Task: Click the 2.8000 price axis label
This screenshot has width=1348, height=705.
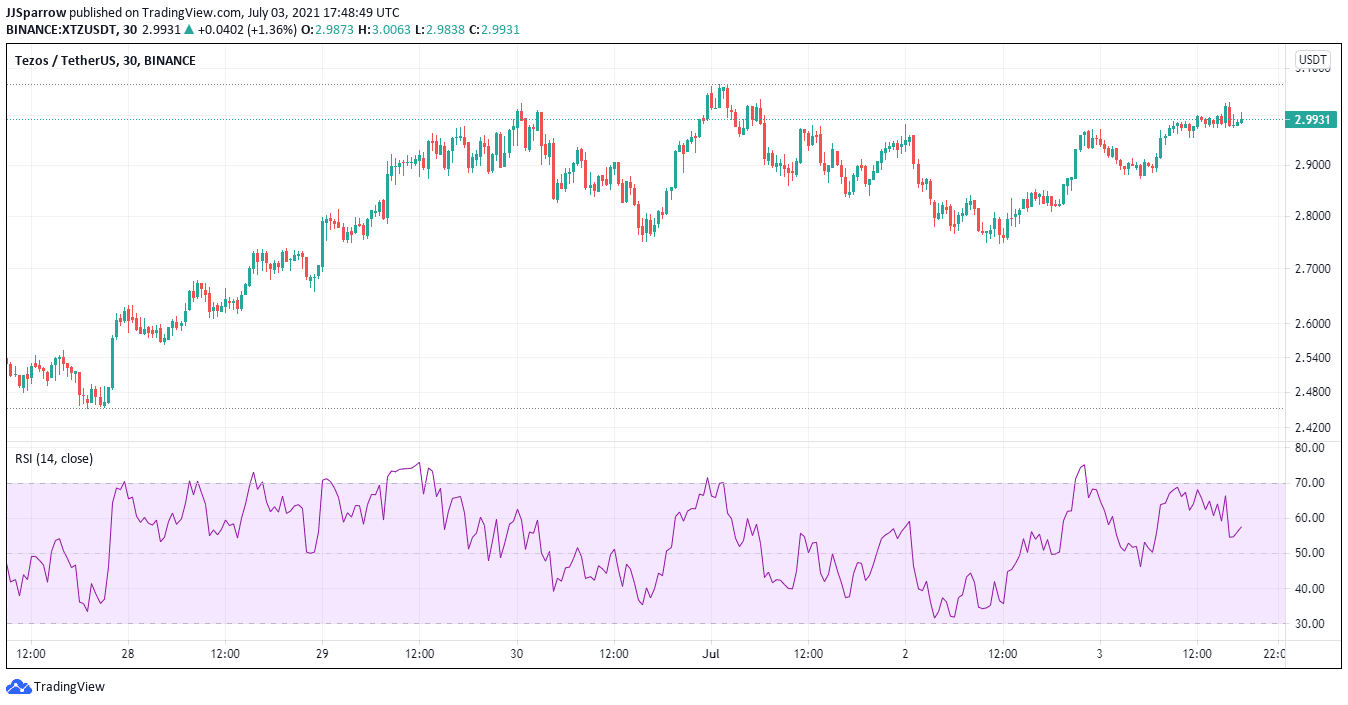Action: pyautogui.click(x=1312, y=216)
